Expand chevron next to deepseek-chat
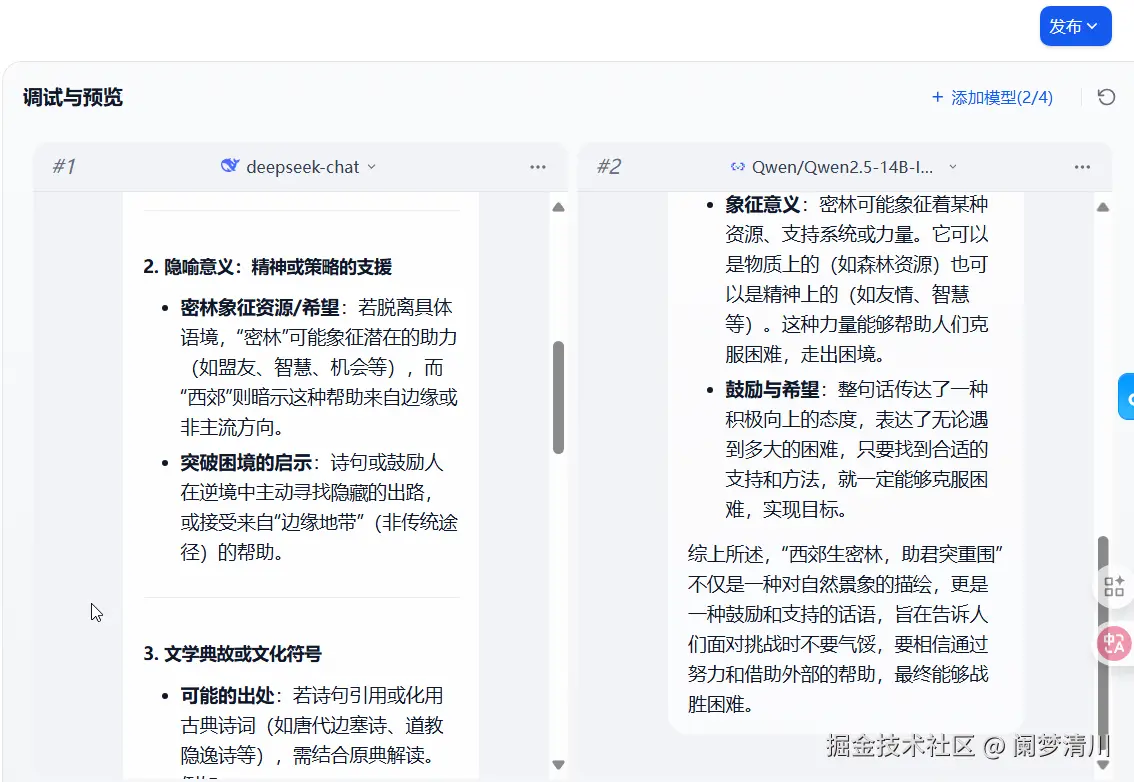1134x782 pixels. tap(372, 166)
